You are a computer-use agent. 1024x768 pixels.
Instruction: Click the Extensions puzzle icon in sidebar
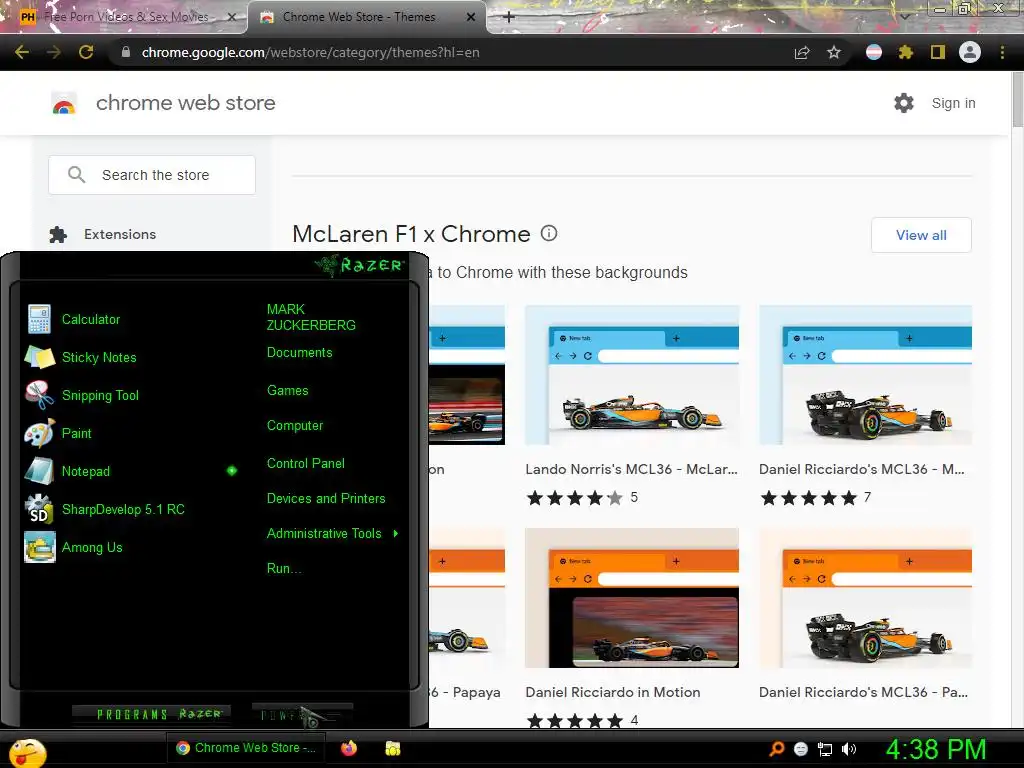(x=58, y=234)
